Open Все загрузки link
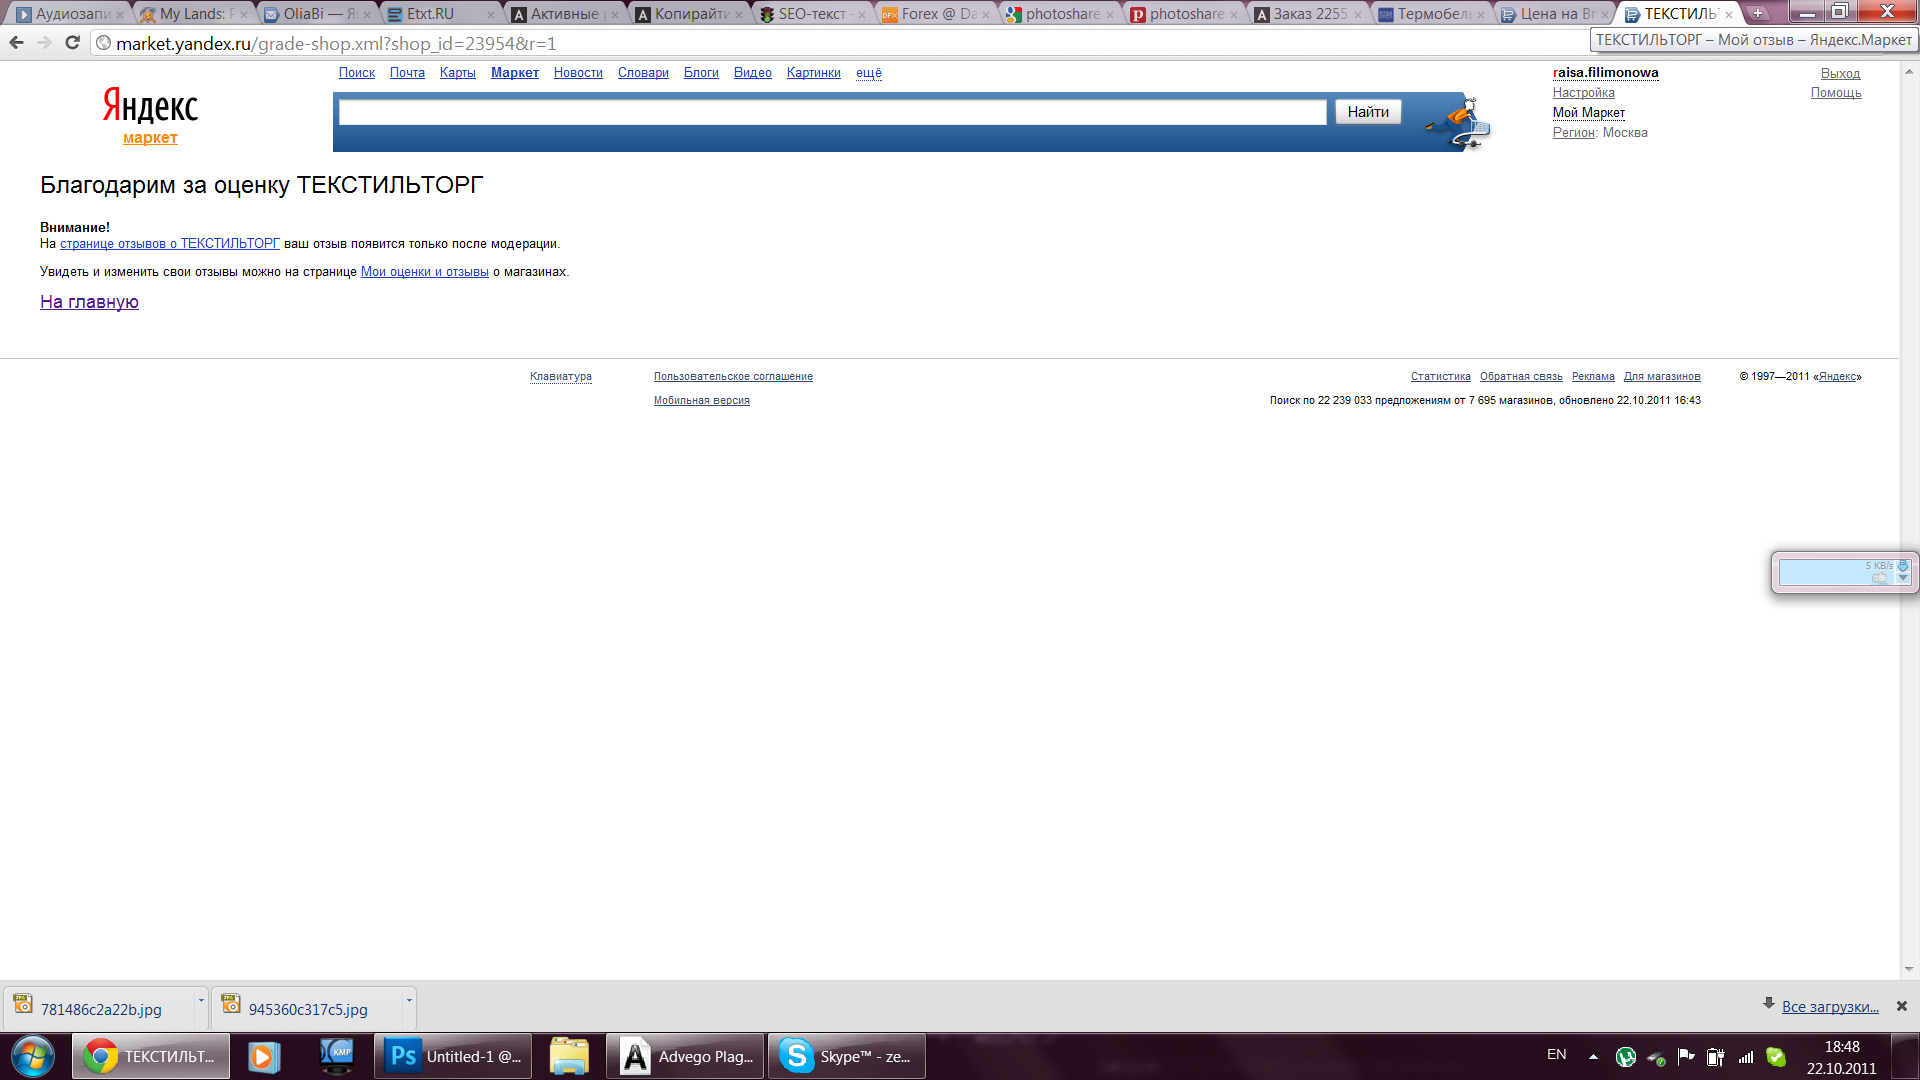The image size is (1920, 1080). point(1830,1006)
